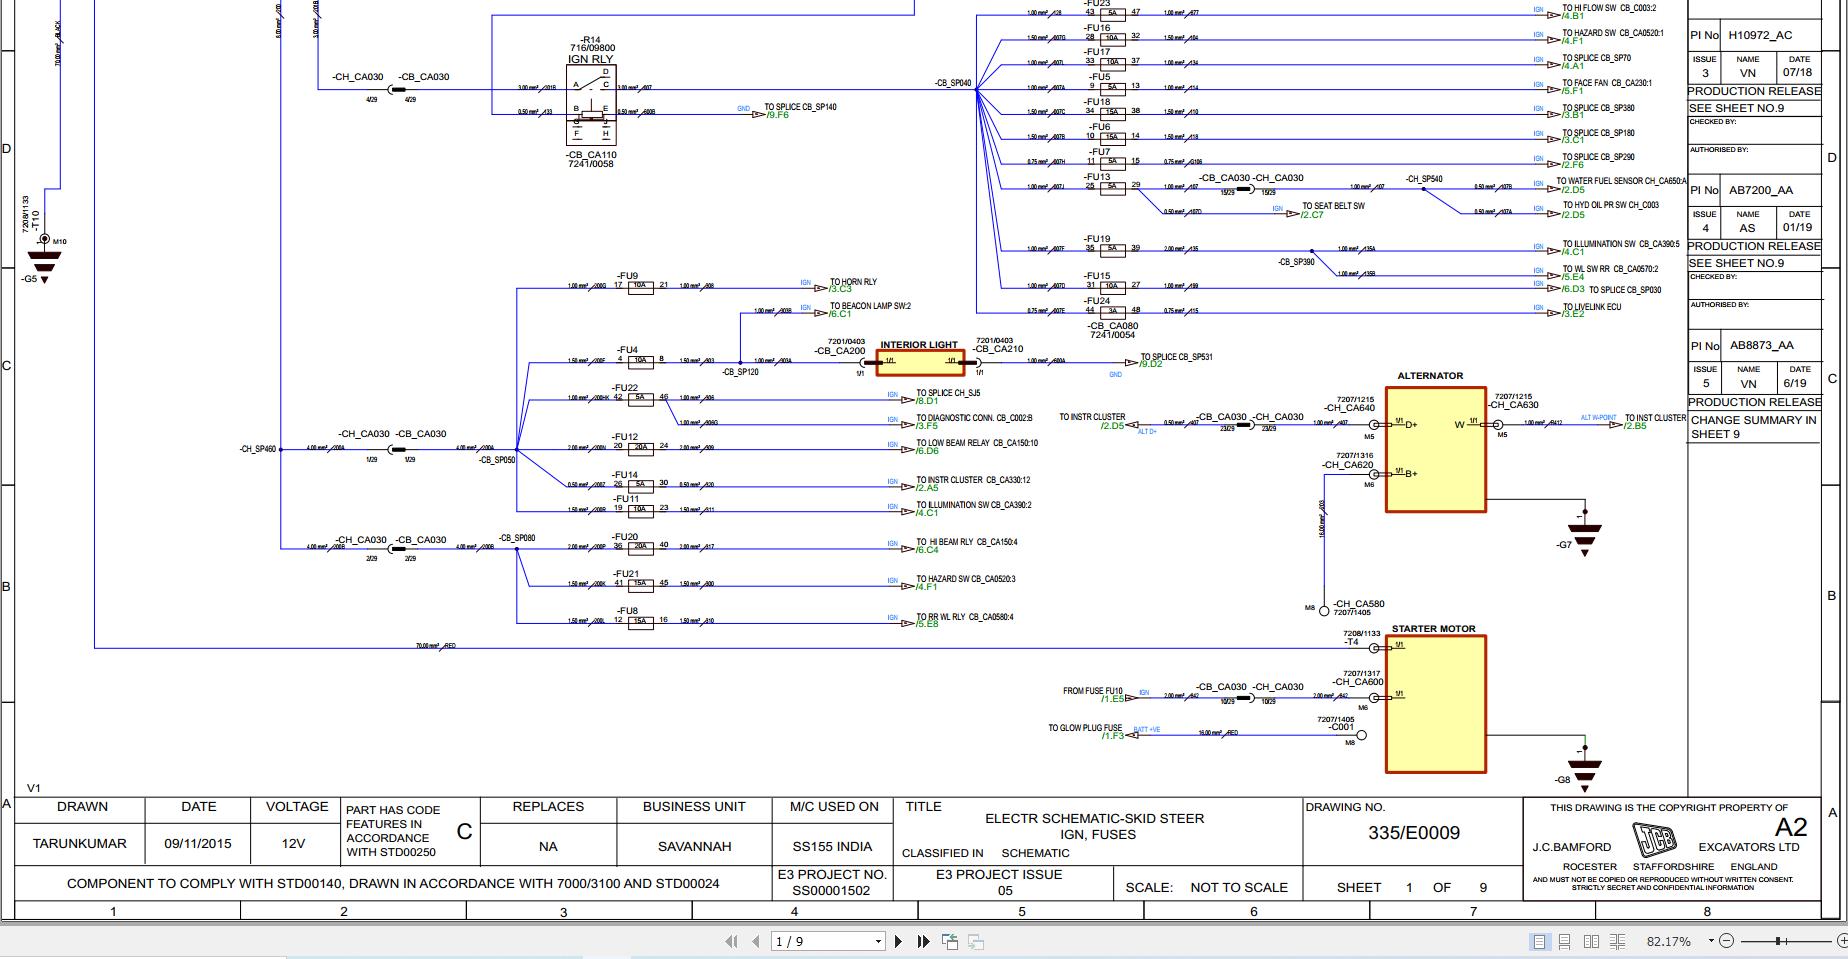Click the 82.17% zoom value
The height and width of the screenshot is (959, 1848).
pyautogui.click(x=1669, y=941)
